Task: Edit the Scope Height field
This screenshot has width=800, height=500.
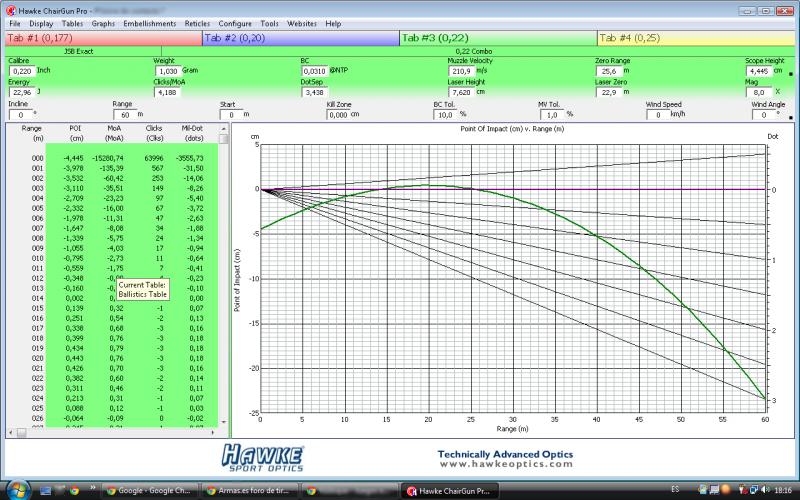Action: coord(758,72)
